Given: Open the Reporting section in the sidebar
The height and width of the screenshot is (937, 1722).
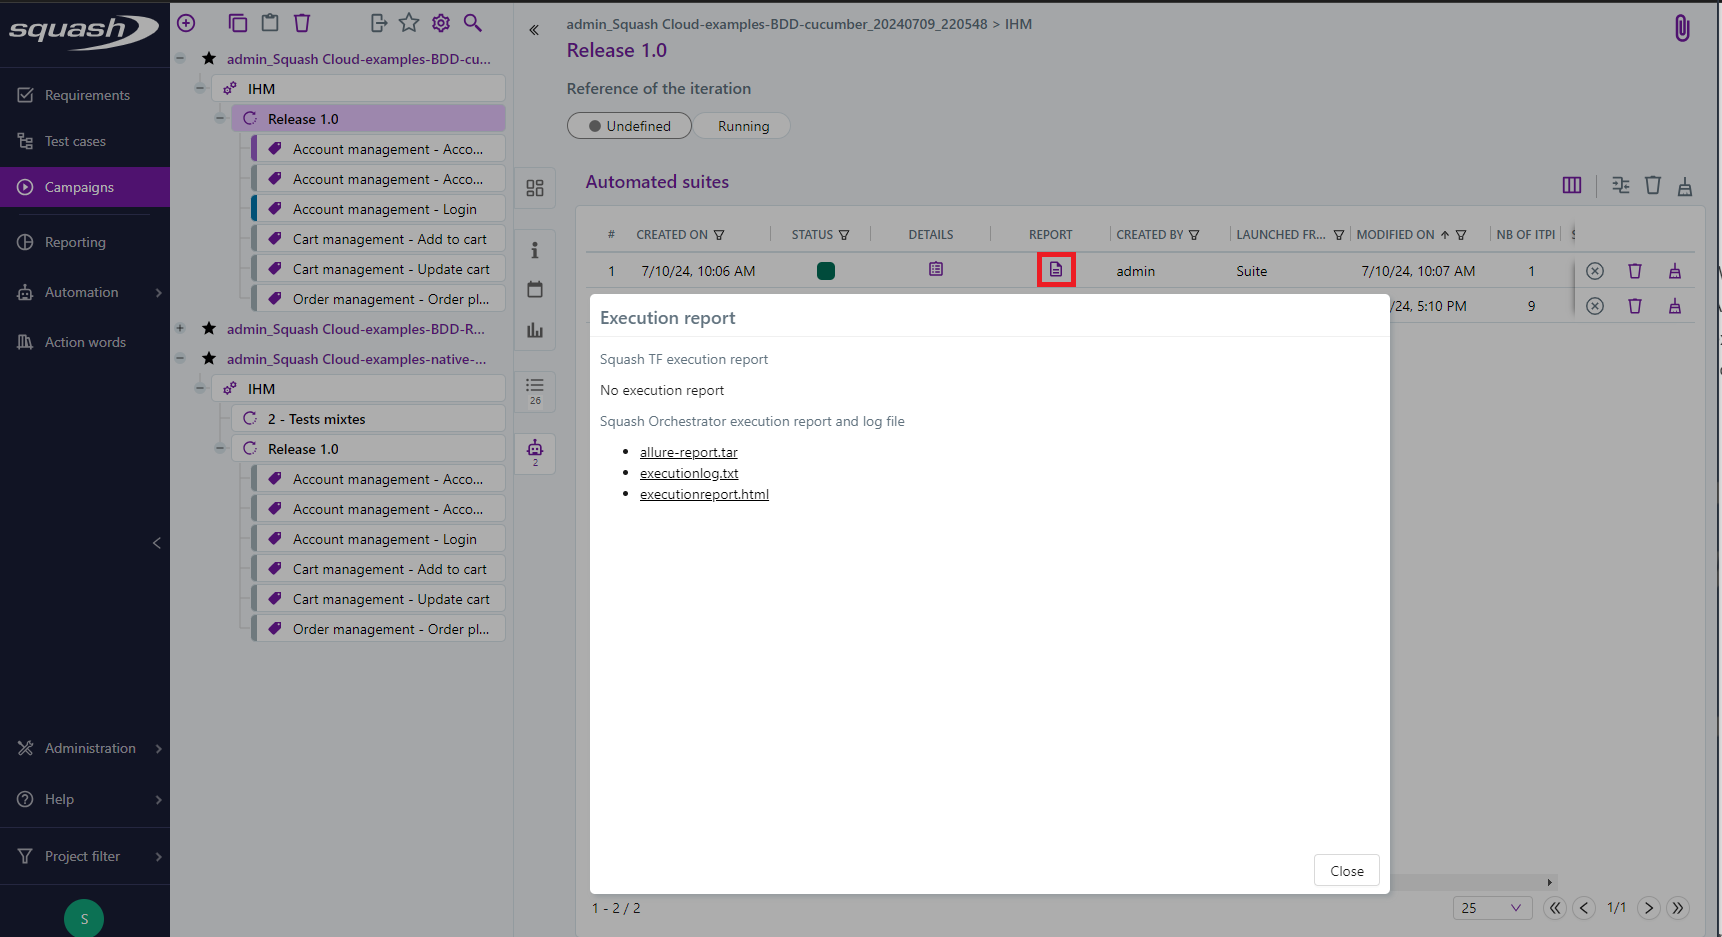Looking at the screenshot, I should tap(74, 242).
